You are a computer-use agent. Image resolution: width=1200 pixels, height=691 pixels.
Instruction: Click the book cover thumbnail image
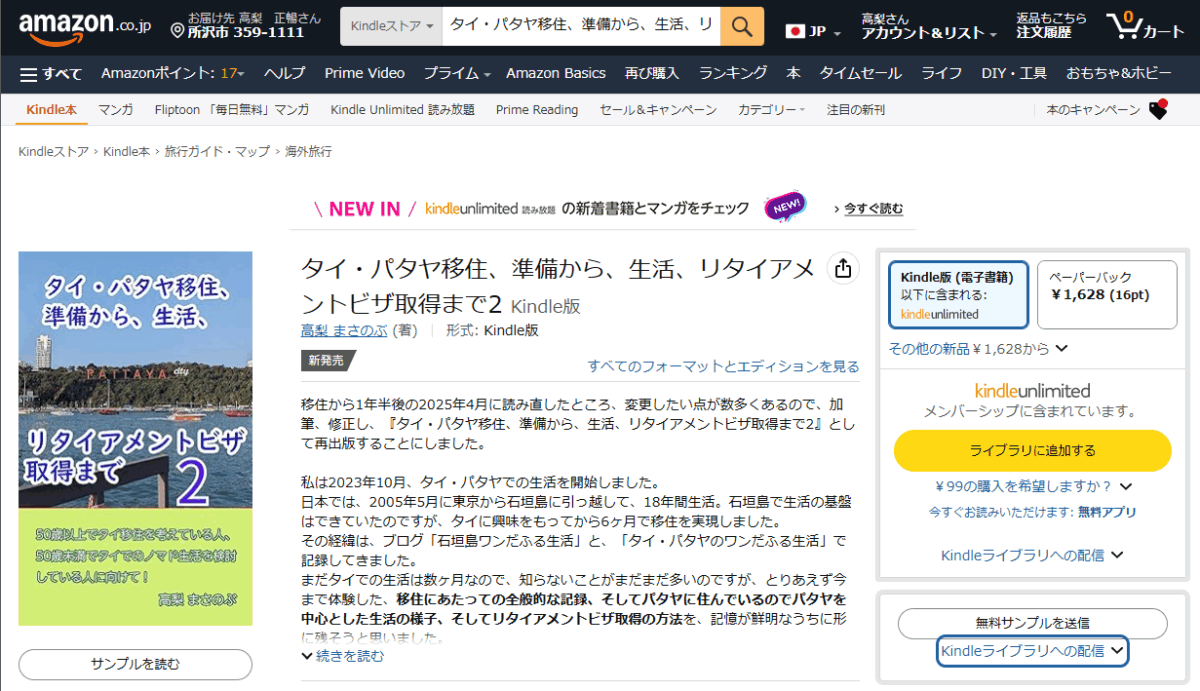135,439
